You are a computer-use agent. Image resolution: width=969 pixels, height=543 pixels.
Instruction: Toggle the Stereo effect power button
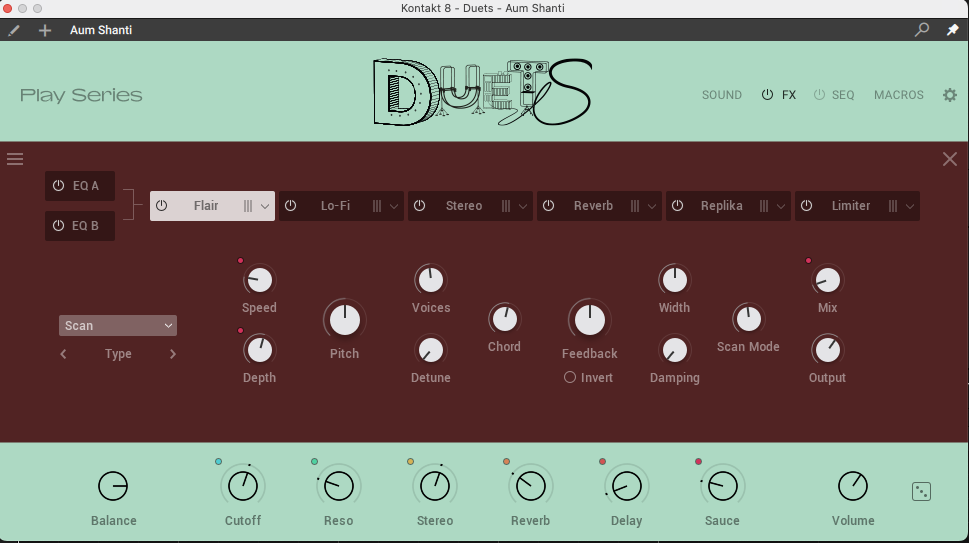(420, 206)
